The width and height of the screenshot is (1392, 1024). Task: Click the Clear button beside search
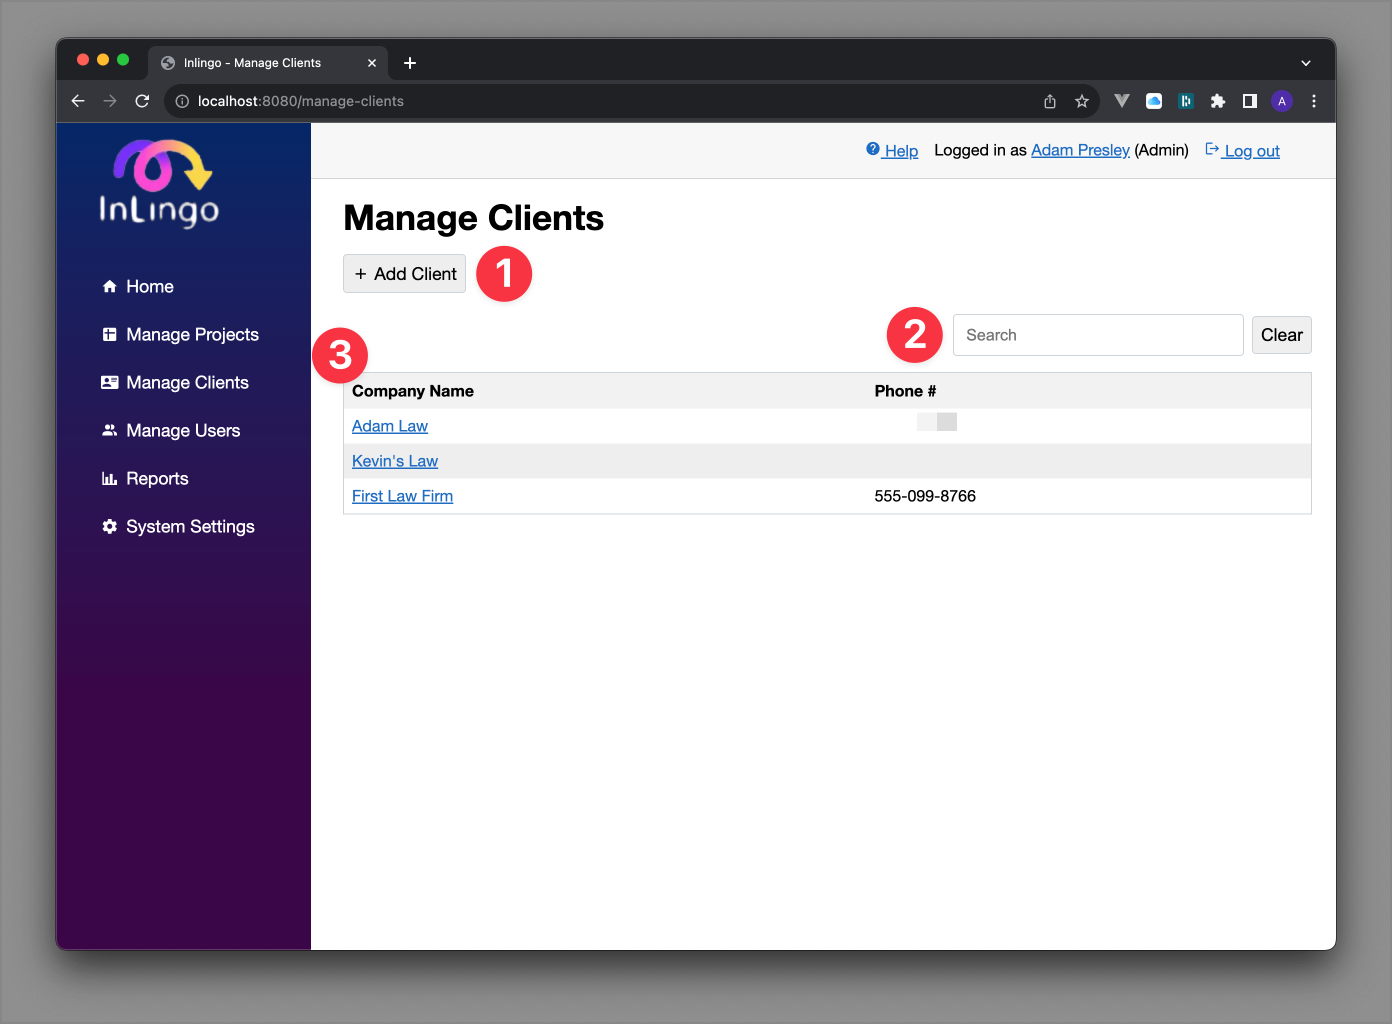click(x=1281, y=335)
